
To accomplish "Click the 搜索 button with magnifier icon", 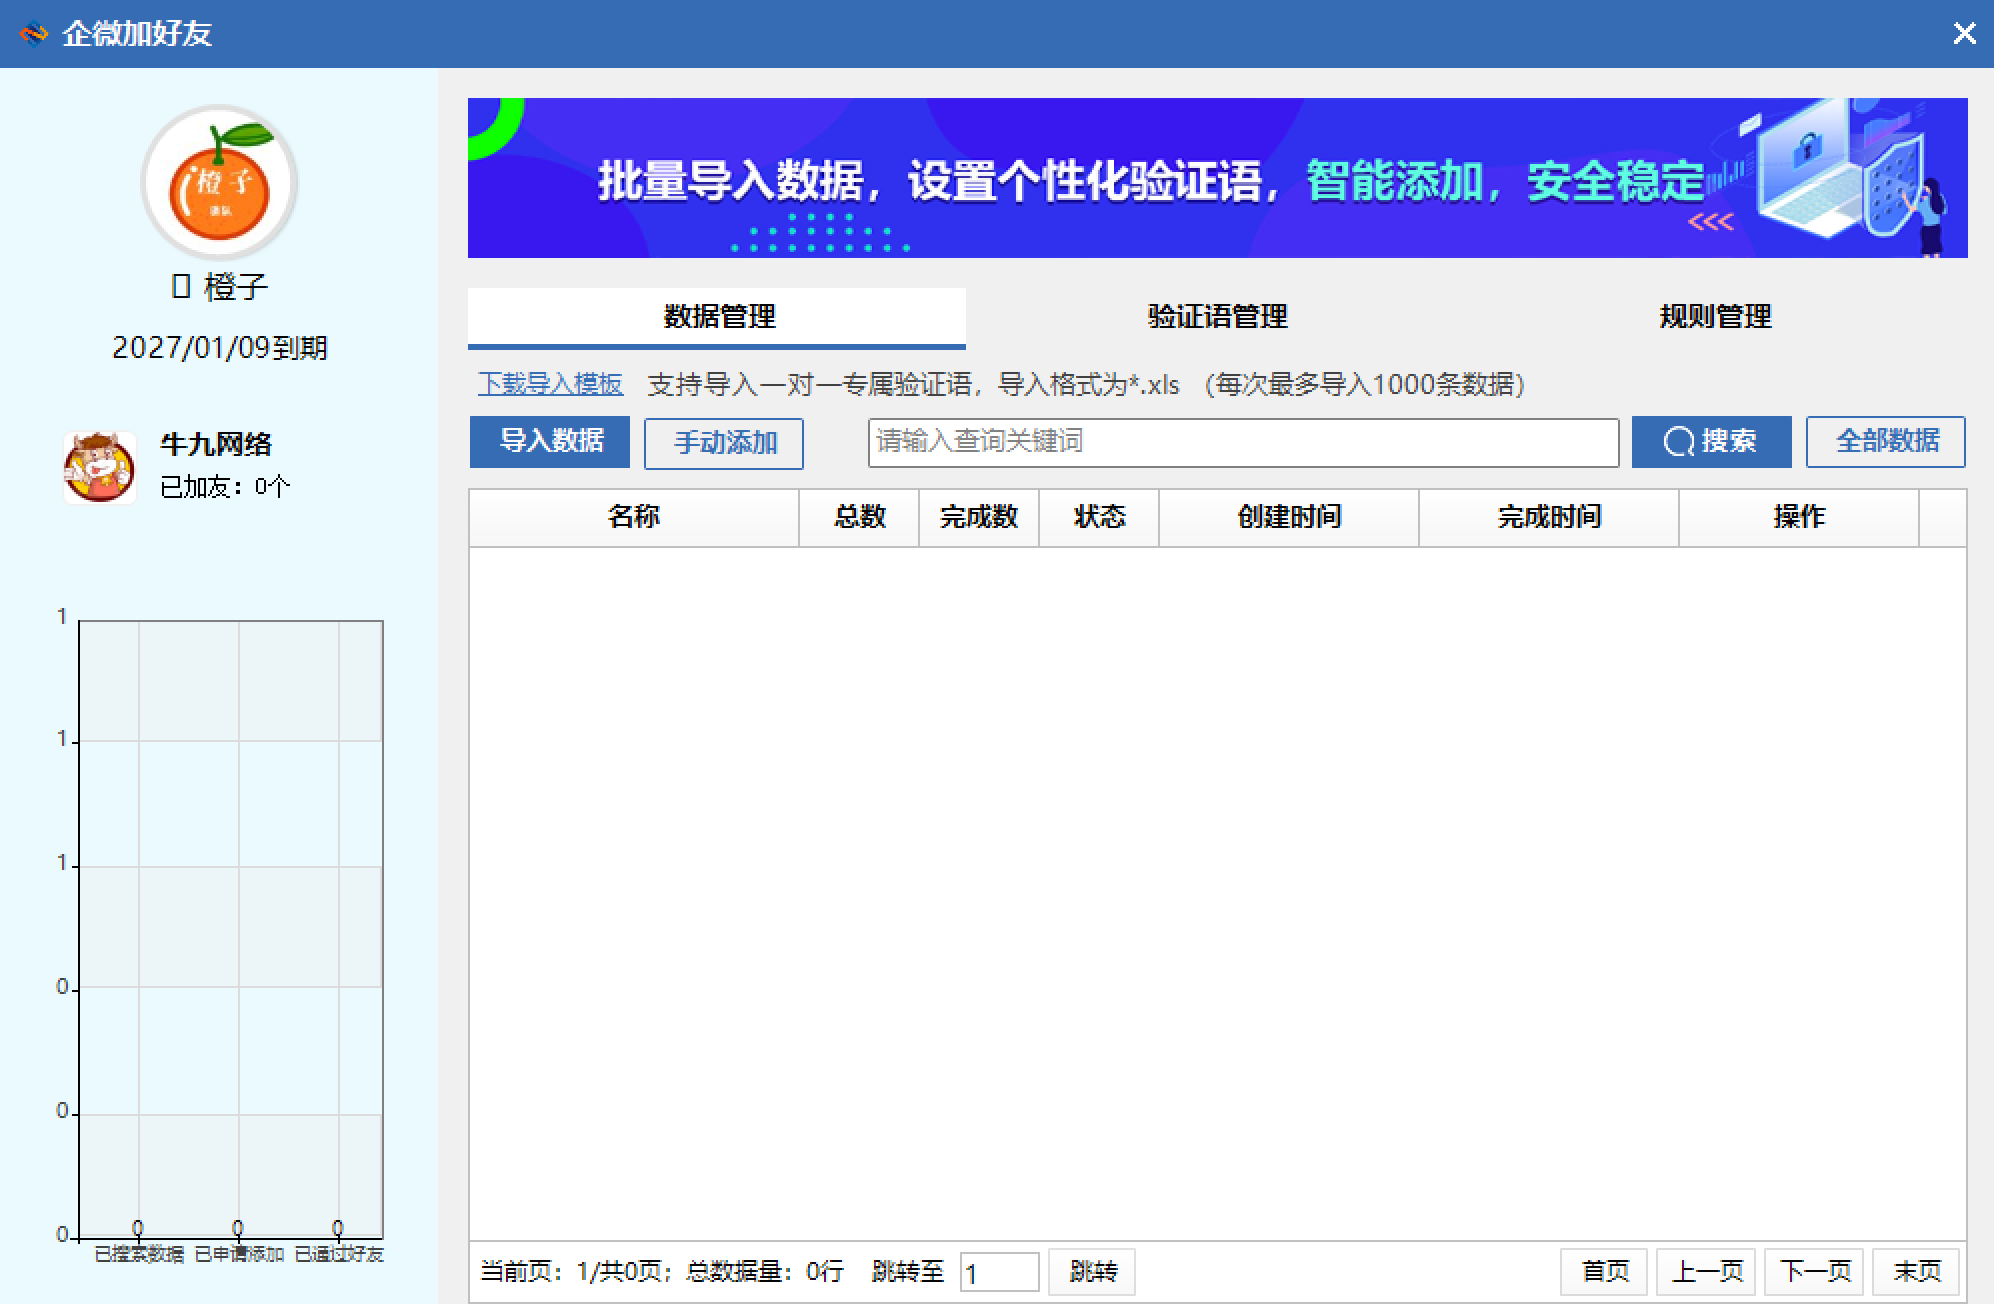I will click(1710, 442).
